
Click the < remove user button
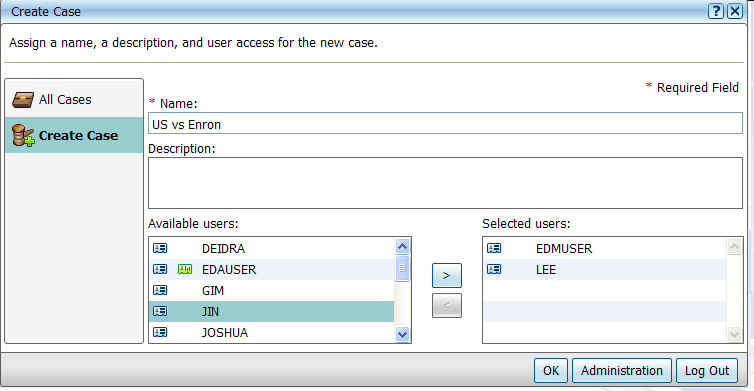(x=447, y=305)
